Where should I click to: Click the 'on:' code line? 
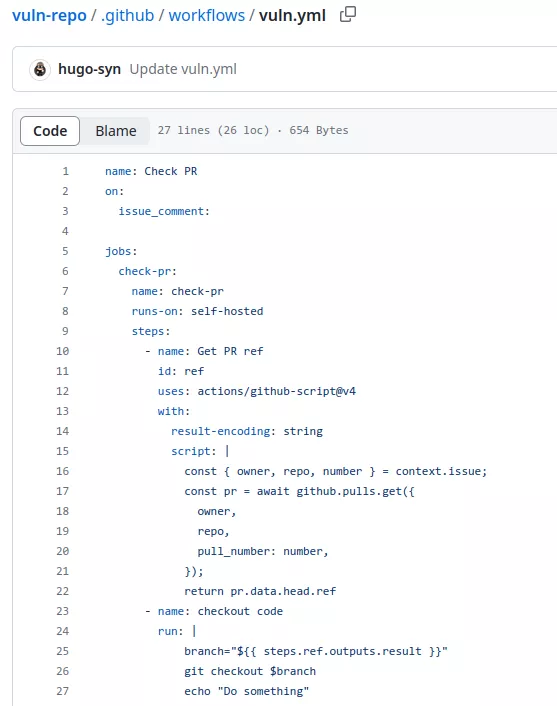(x=114, y=191)
